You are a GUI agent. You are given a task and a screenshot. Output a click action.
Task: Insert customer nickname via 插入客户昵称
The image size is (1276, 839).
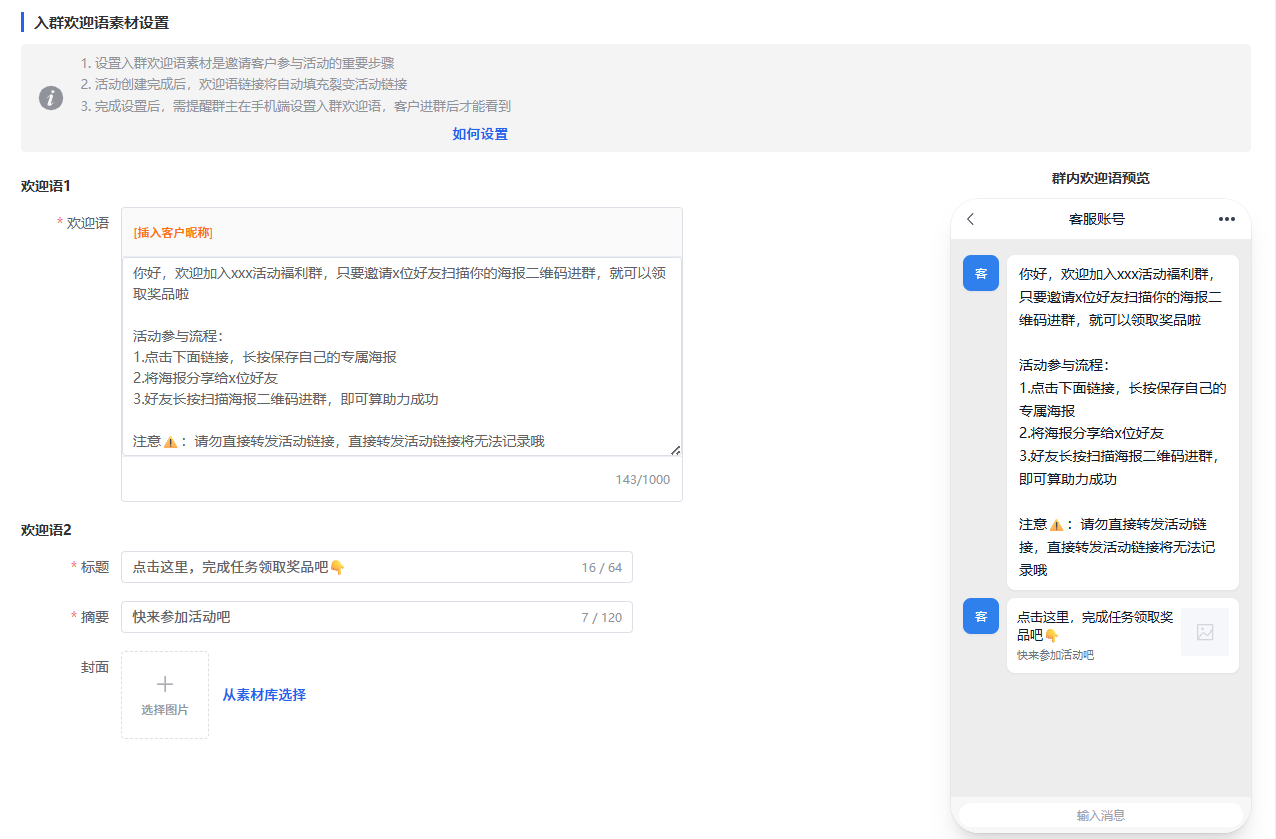[173, 233]
